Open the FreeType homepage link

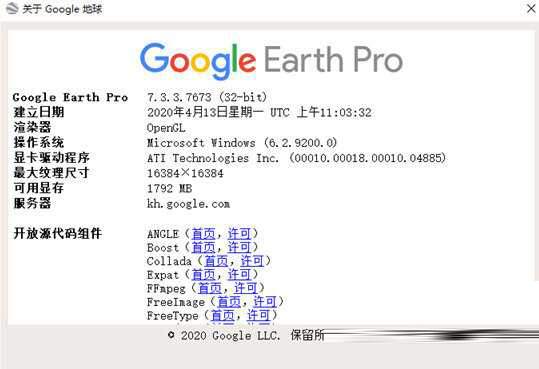click(223, 316)
